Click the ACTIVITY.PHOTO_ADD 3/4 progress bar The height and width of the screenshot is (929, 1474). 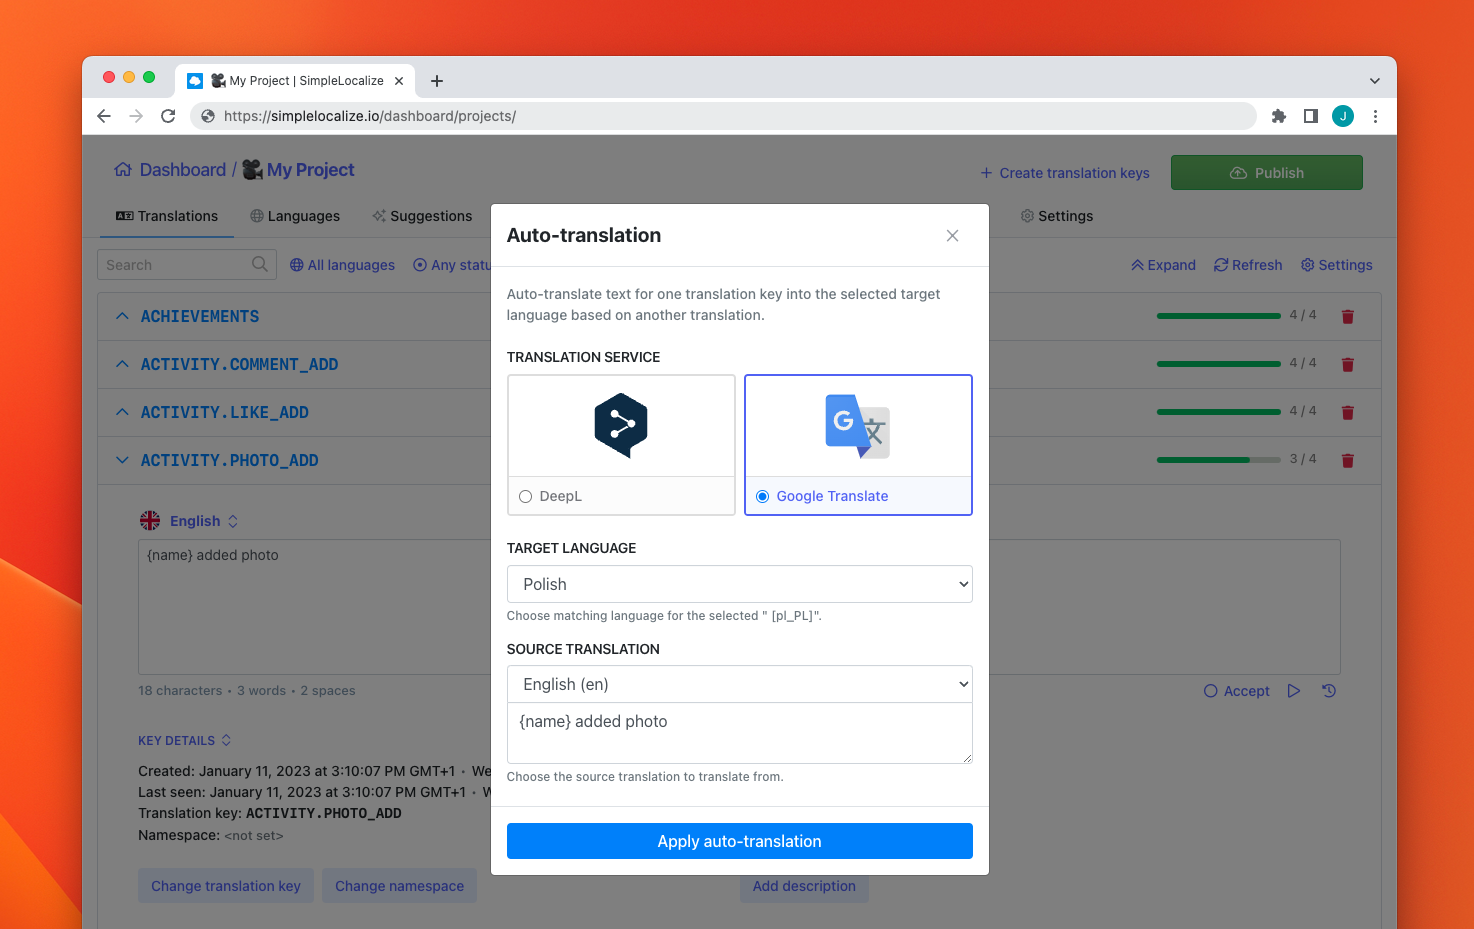[1219, 460]
